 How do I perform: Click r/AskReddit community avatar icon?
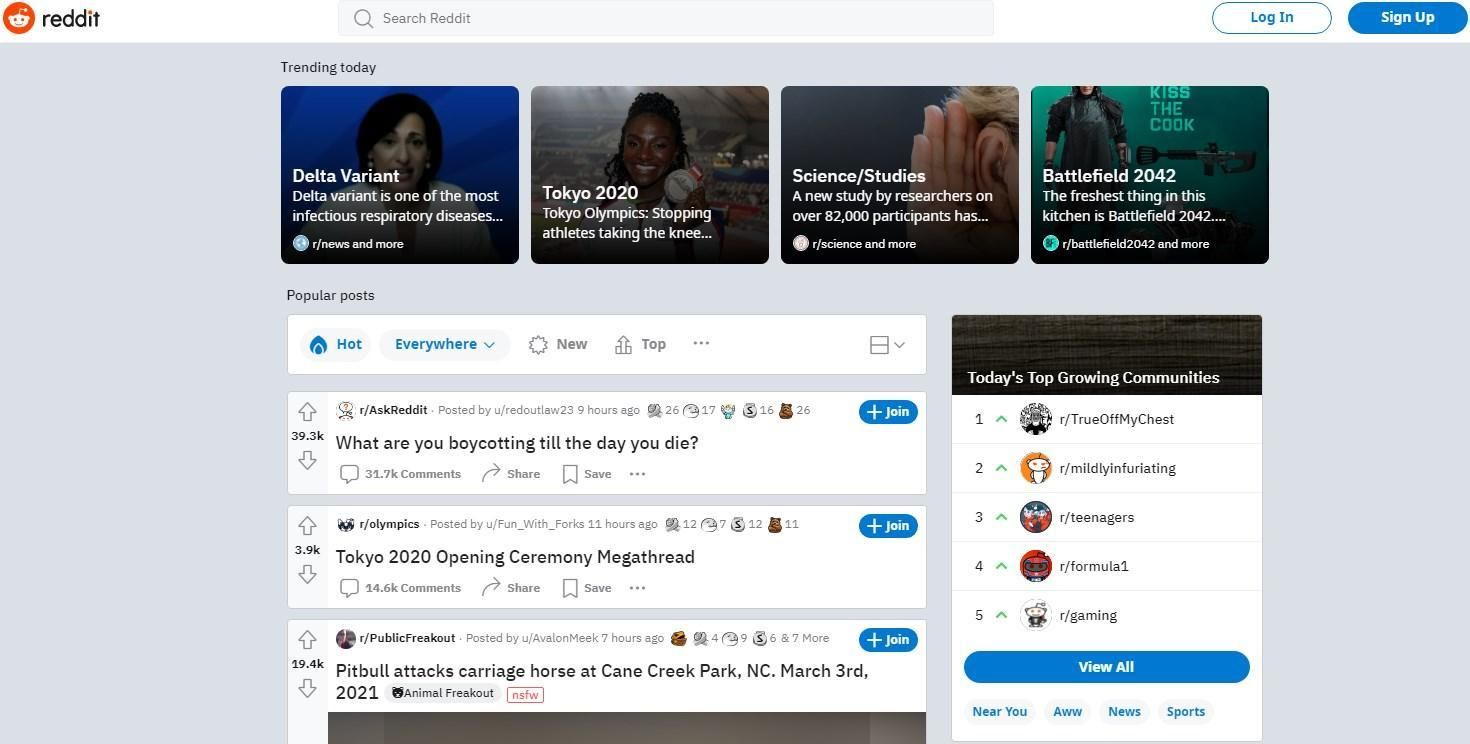pos(346,410)
